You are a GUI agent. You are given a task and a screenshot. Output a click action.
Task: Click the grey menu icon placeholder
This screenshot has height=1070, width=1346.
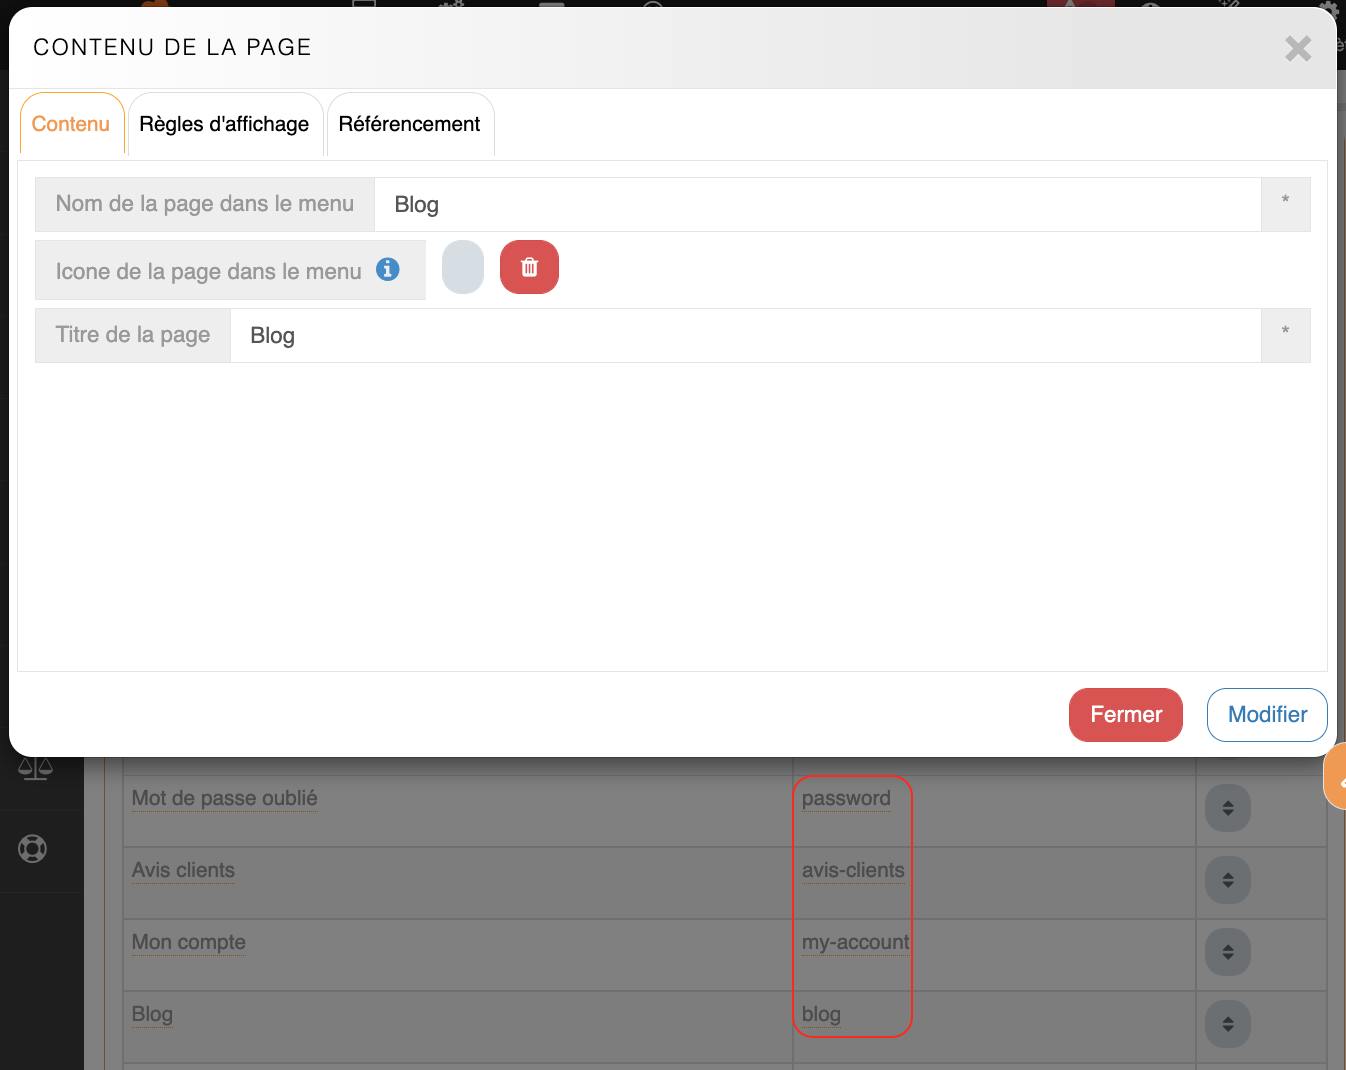pyautogui.click(x=463, y=268)
